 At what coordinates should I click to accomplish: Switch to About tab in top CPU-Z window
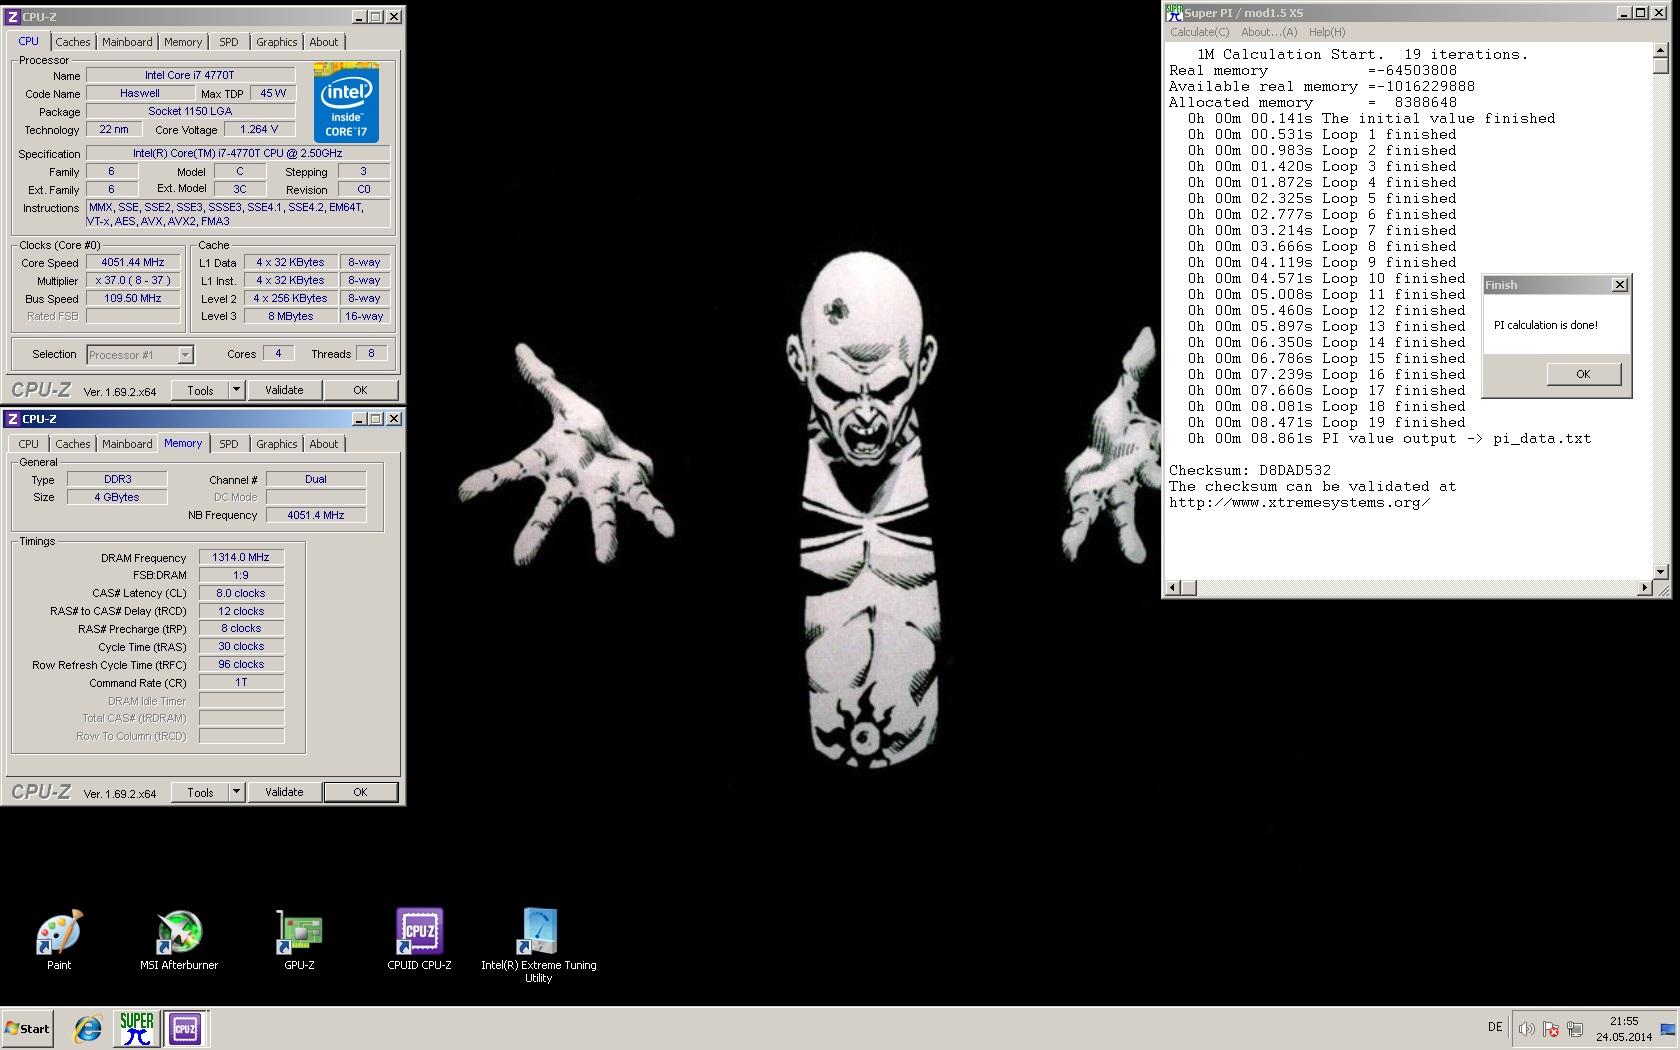click(x=324, y=42)
